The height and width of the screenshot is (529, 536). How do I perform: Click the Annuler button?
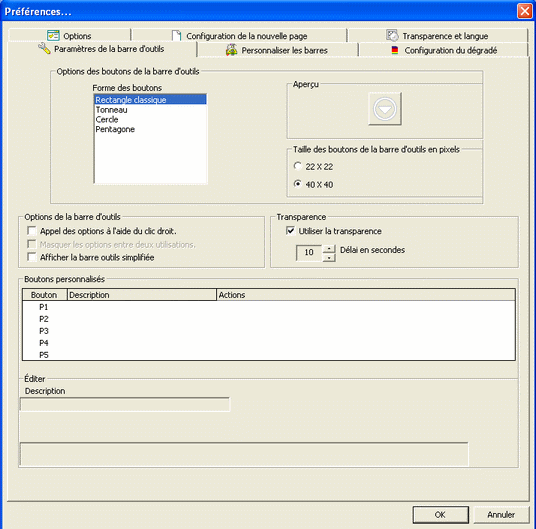(501, 514)
